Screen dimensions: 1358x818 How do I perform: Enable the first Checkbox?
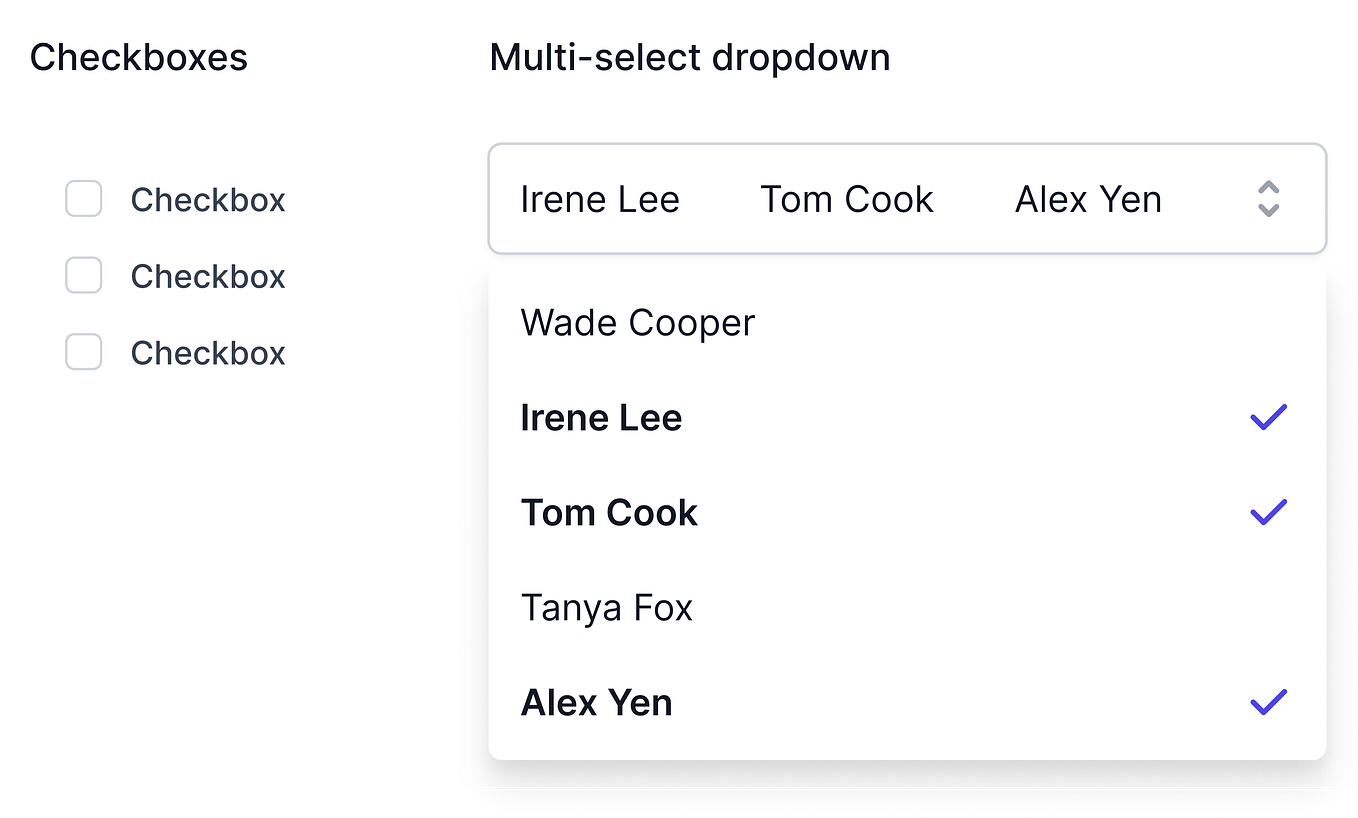83,199
